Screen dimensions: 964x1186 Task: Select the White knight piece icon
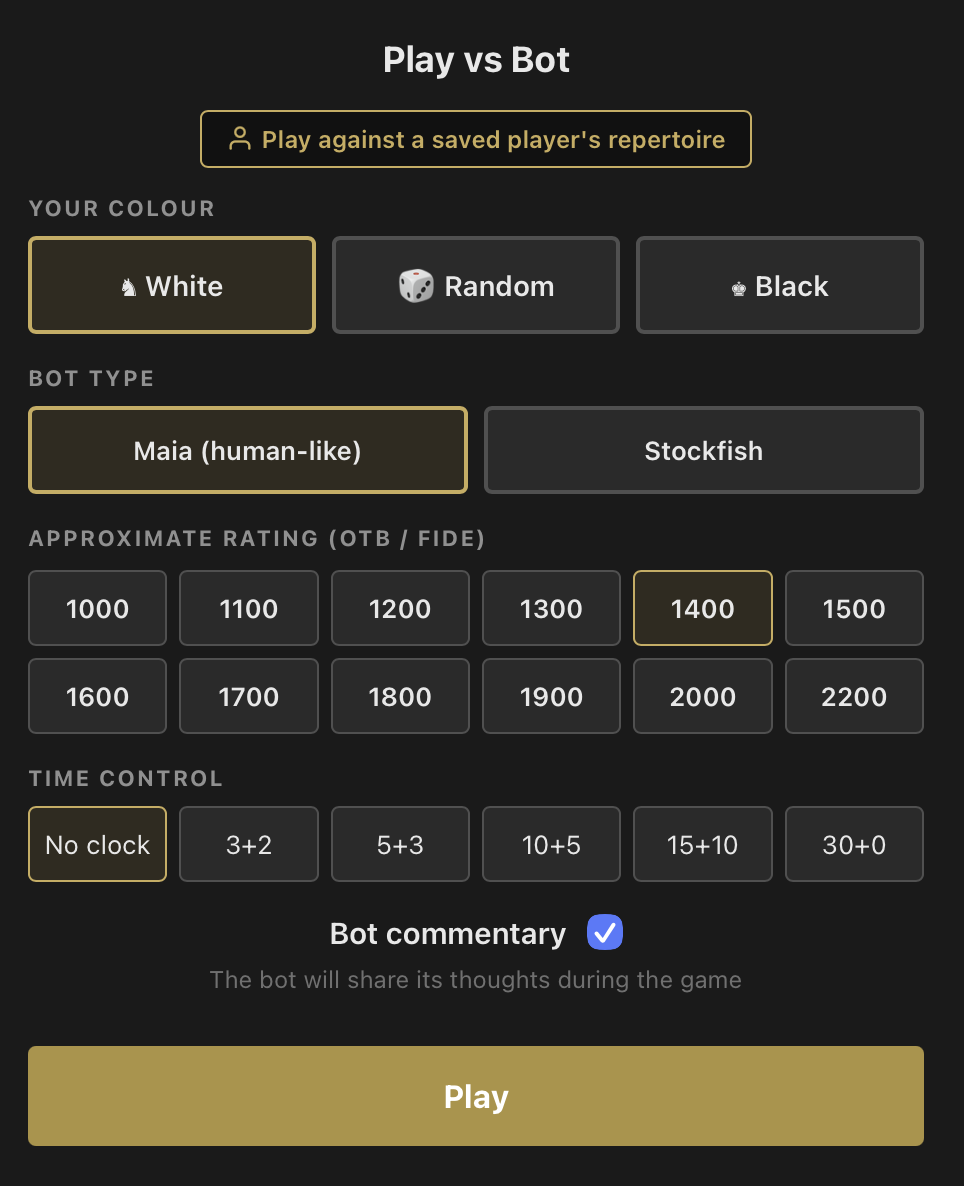click(x=127, y=286)
